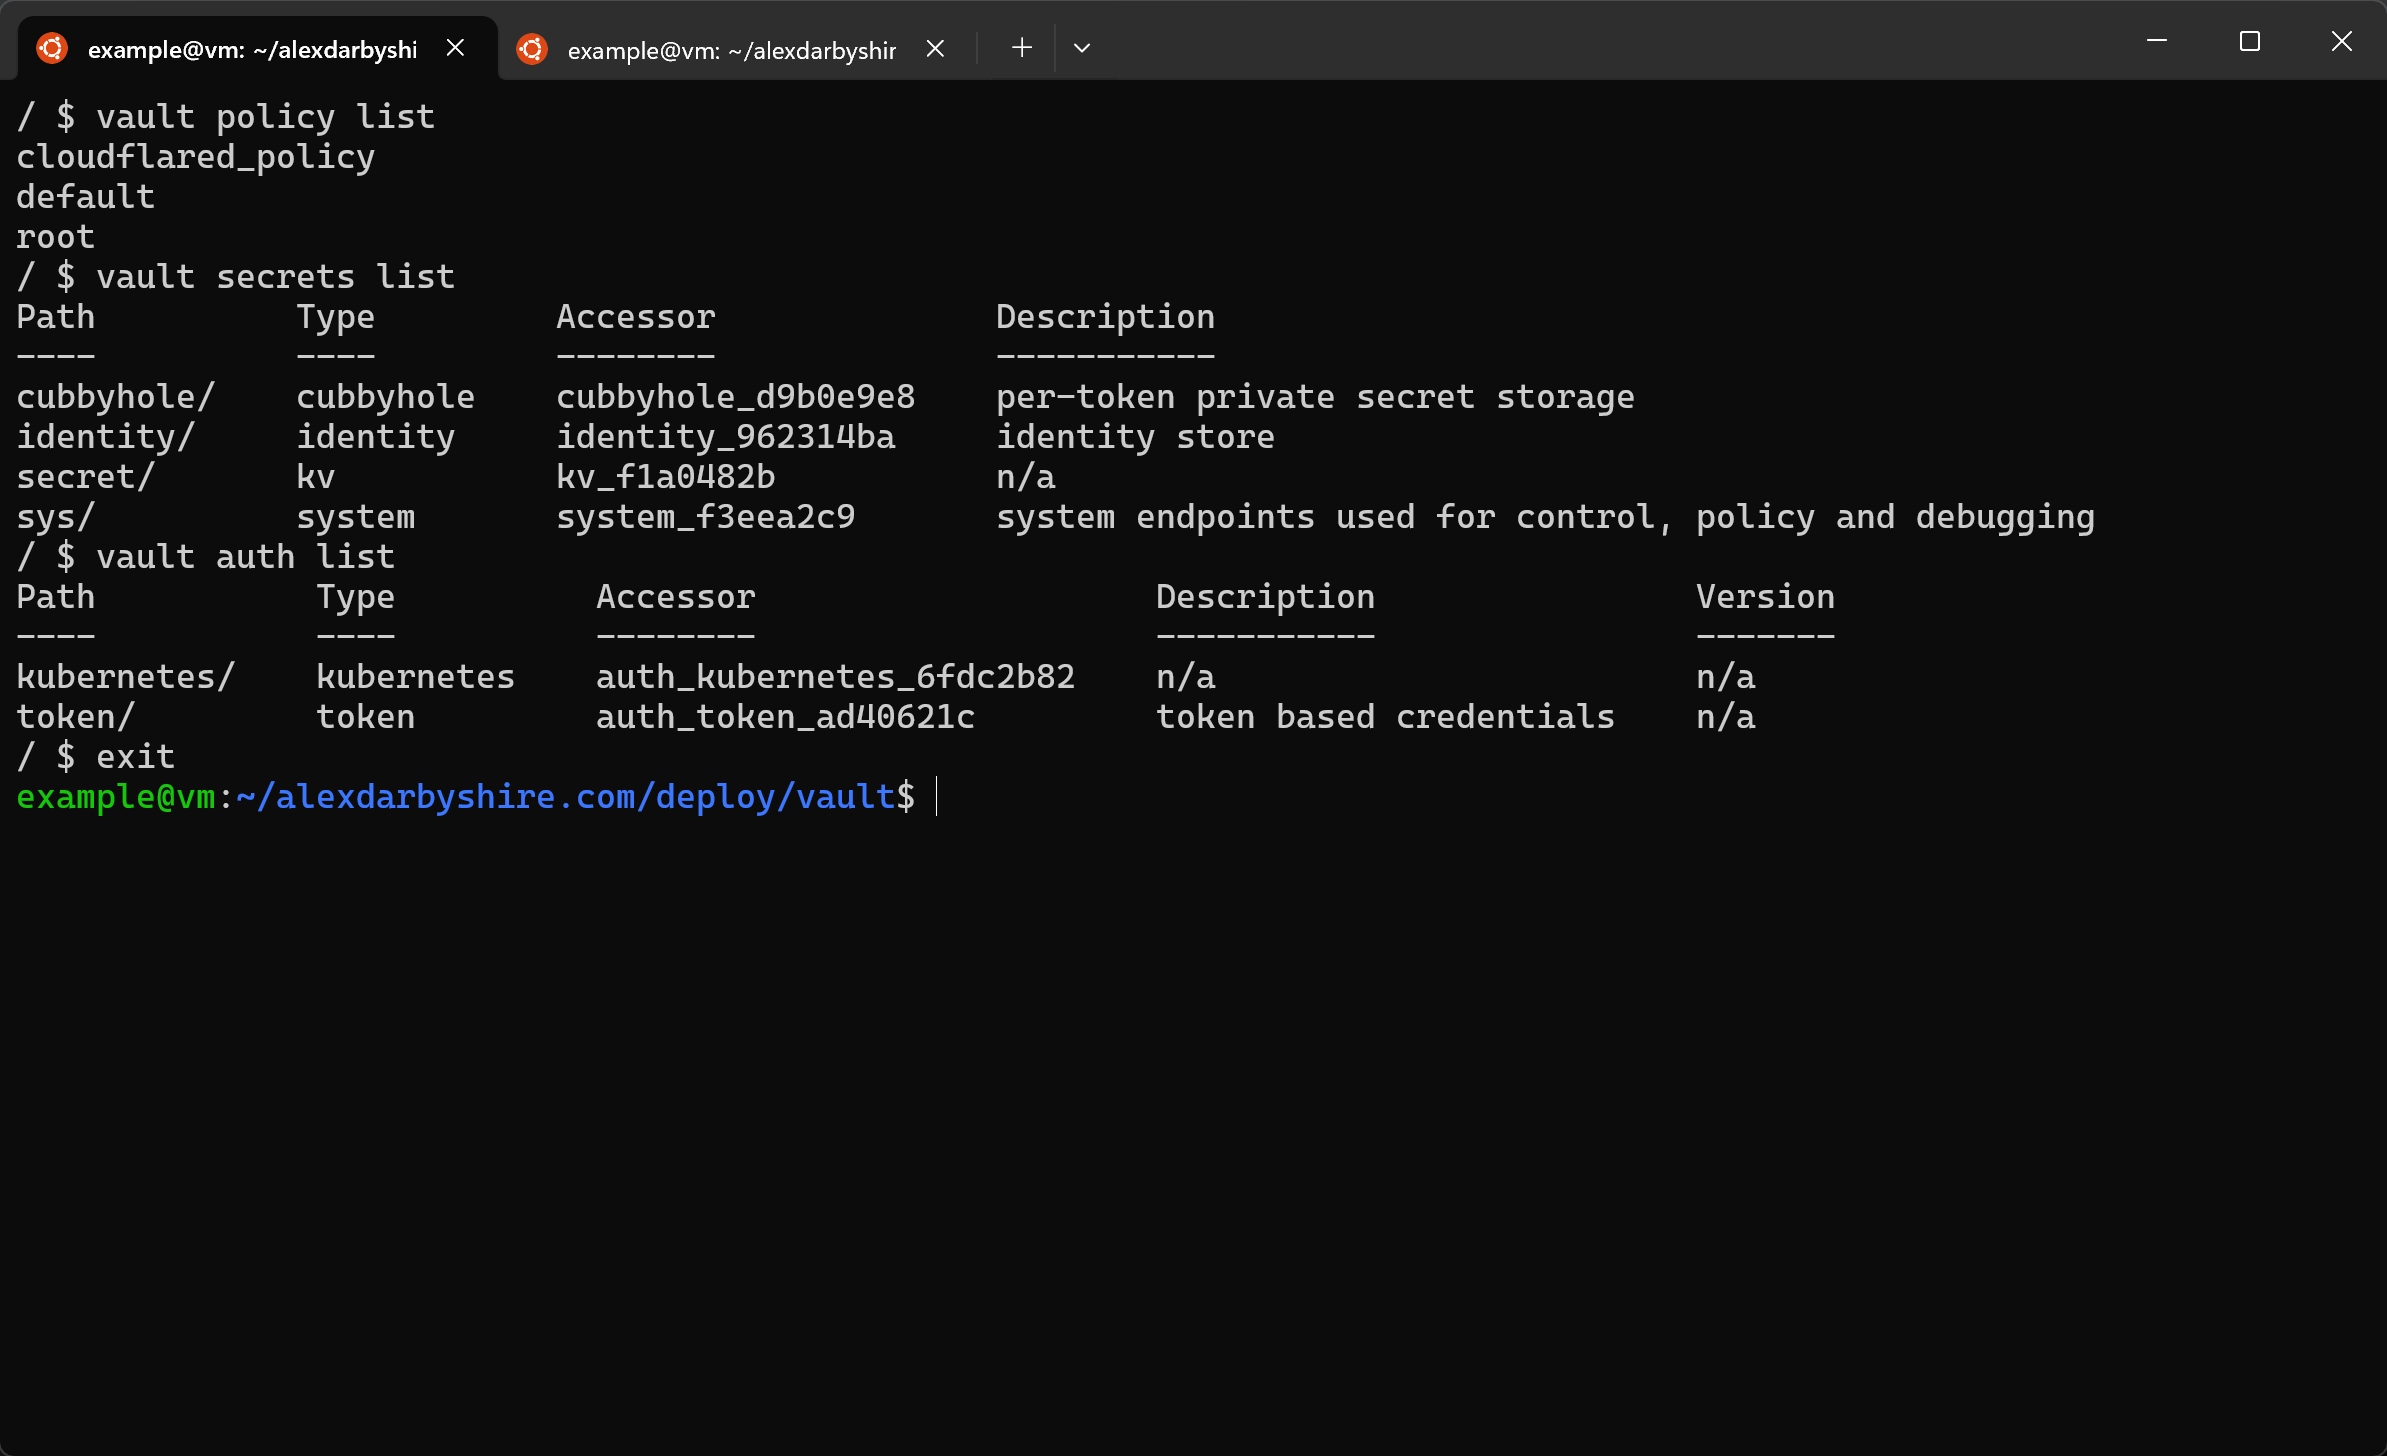Click accessor 'kv_f1a0482b'

click(x=666, y=477)
